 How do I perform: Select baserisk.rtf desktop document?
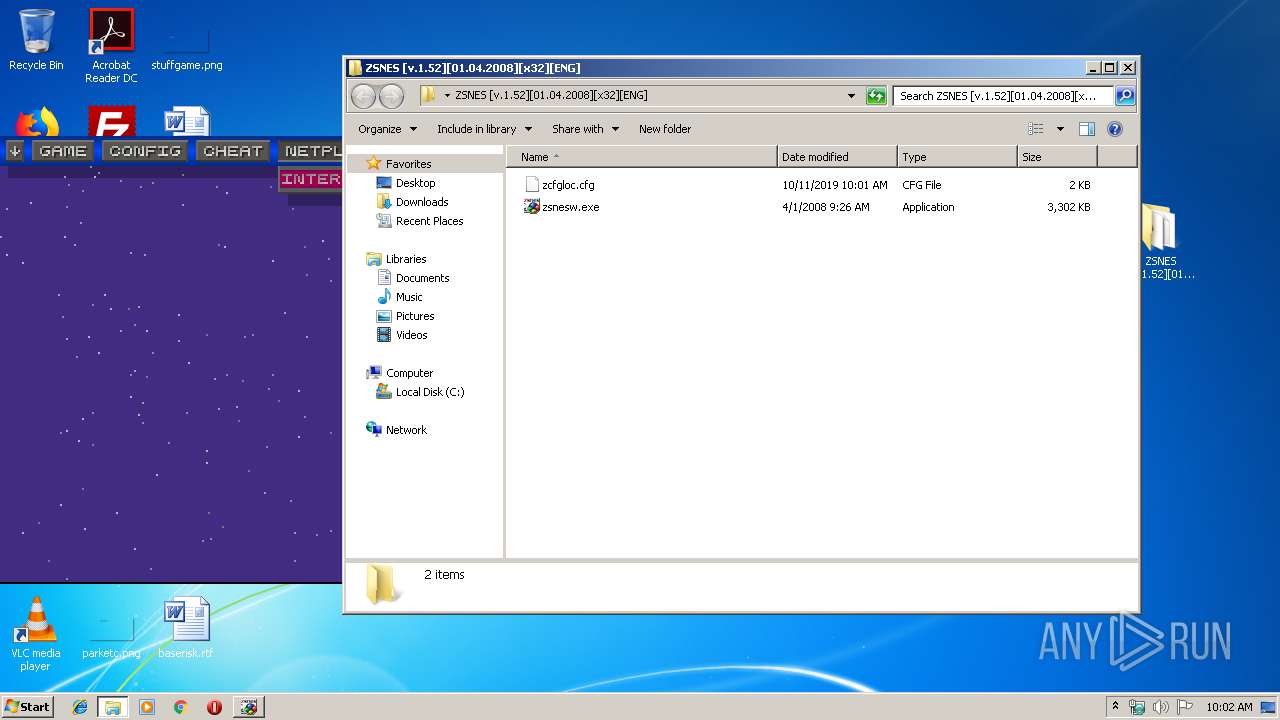186,629
